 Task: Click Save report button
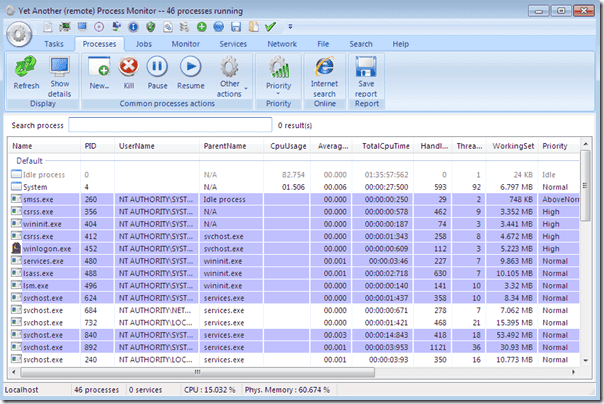tap(366, 77)
